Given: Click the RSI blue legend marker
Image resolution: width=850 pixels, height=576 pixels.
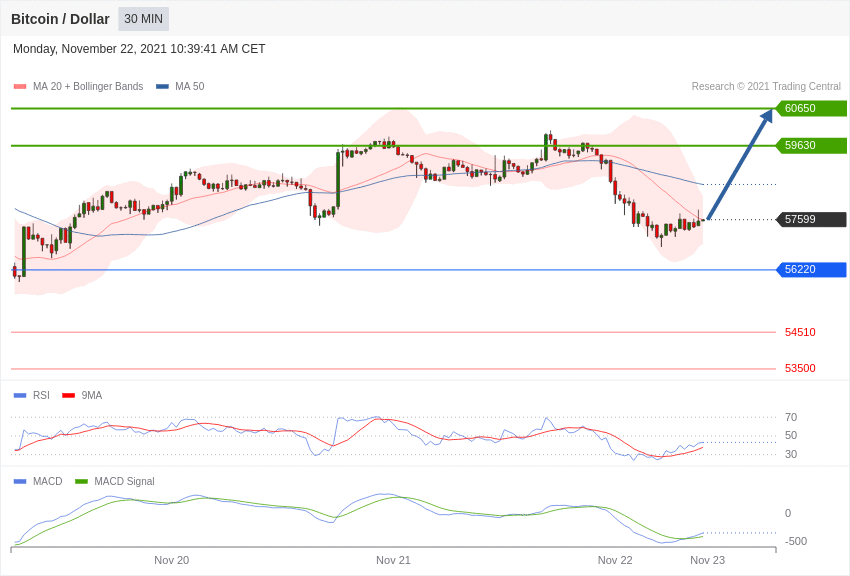Looking at the screenshot, I should coord(20,396).
